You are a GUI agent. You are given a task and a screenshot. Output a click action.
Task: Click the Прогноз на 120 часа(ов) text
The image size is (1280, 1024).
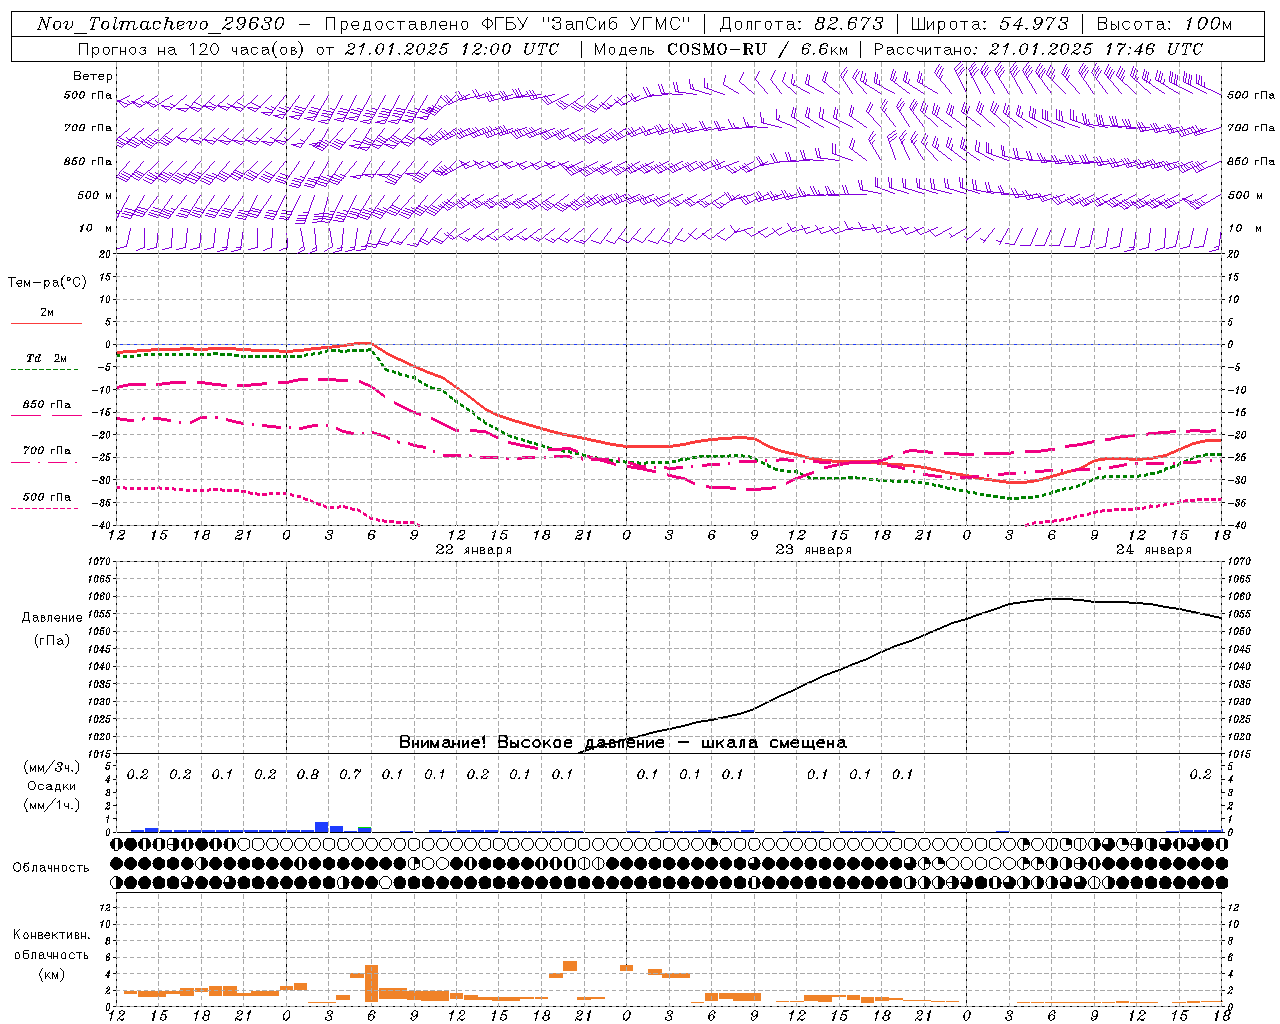pyautogui.click(x=192, y=49)
